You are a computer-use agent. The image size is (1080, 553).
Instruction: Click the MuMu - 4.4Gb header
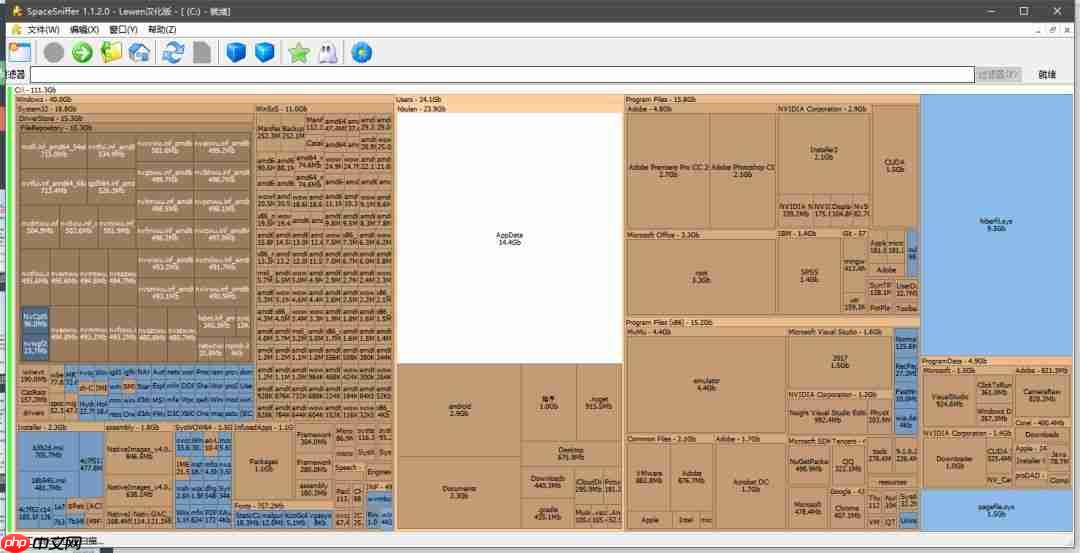tap(649, 332)
